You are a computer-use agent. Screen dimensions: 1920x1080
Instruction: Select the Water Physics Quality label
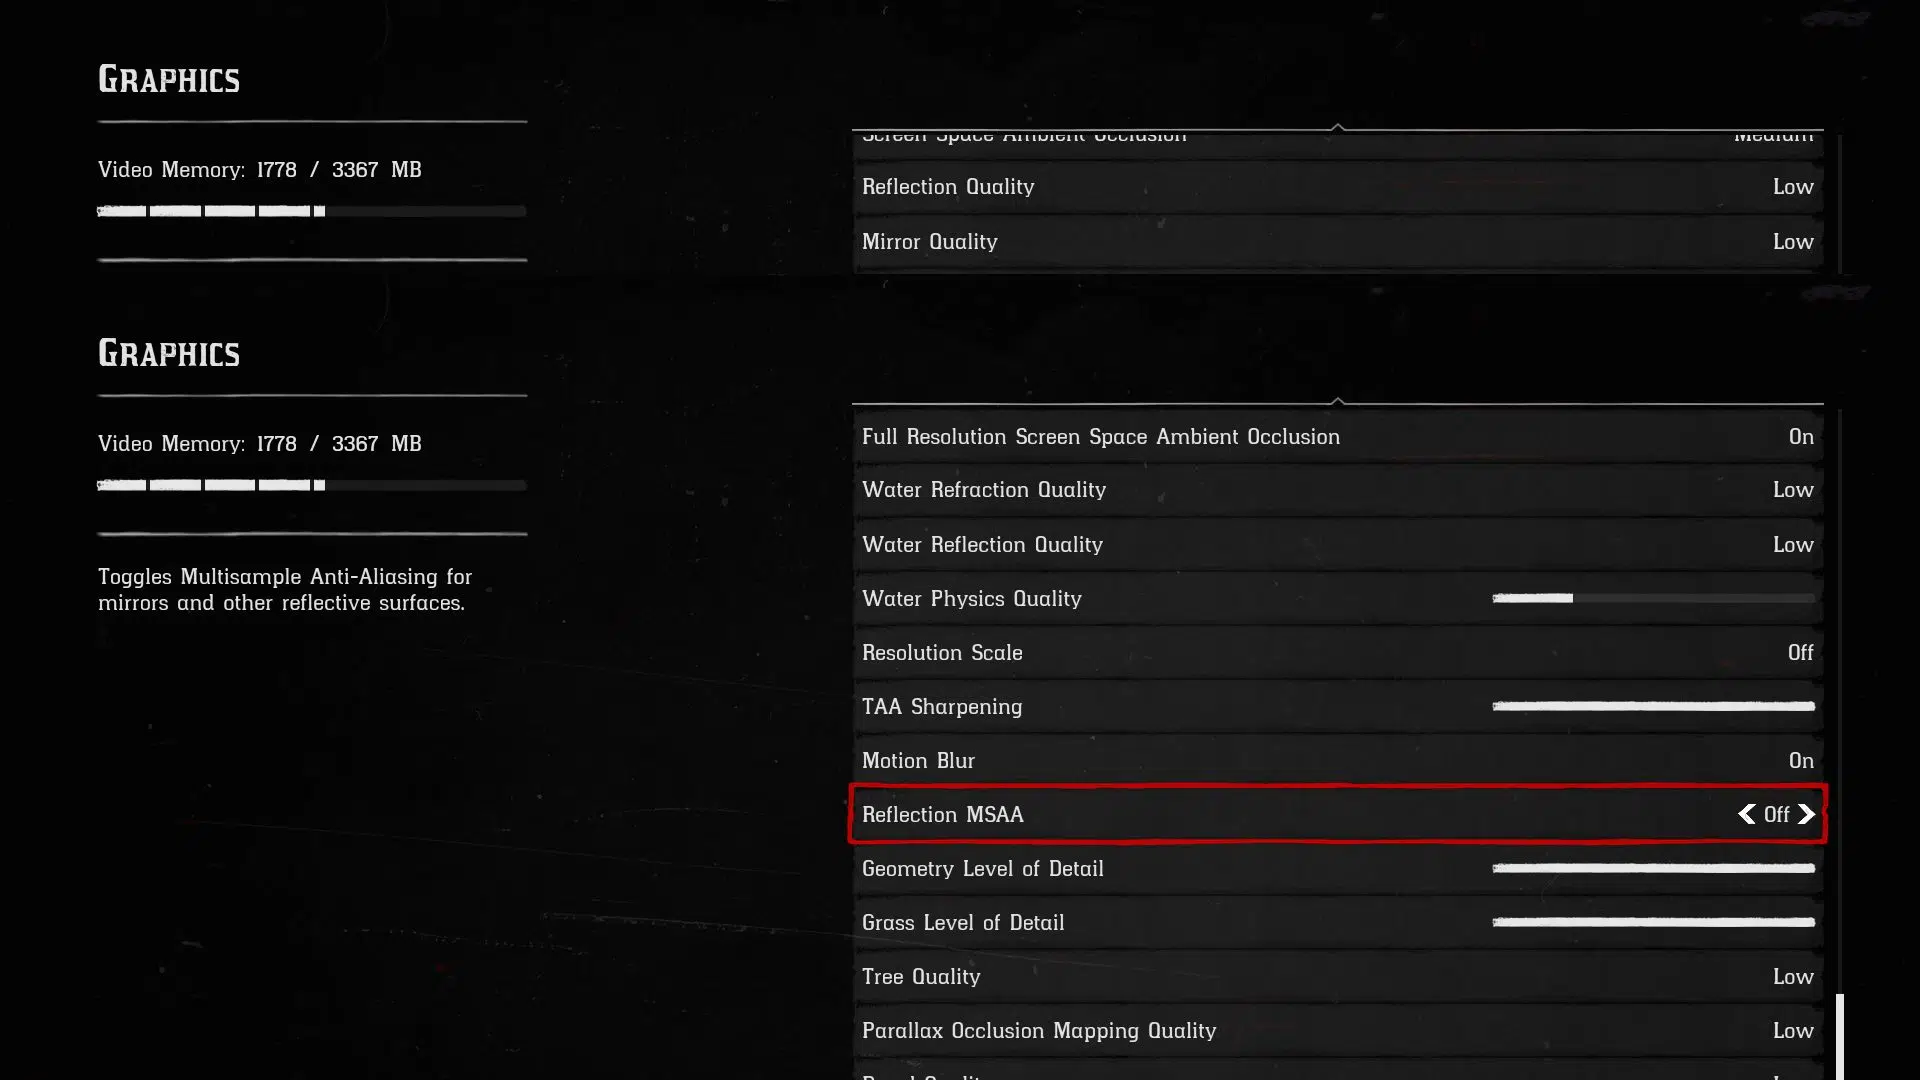(x=972, y=599)
